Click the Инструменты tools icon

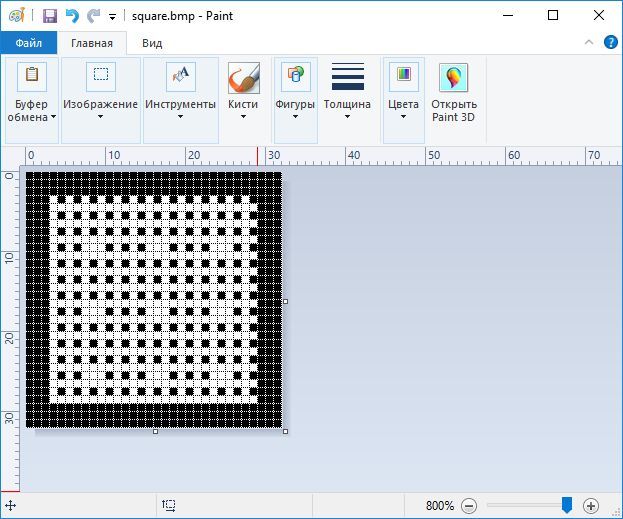click(x=181, y=76)
